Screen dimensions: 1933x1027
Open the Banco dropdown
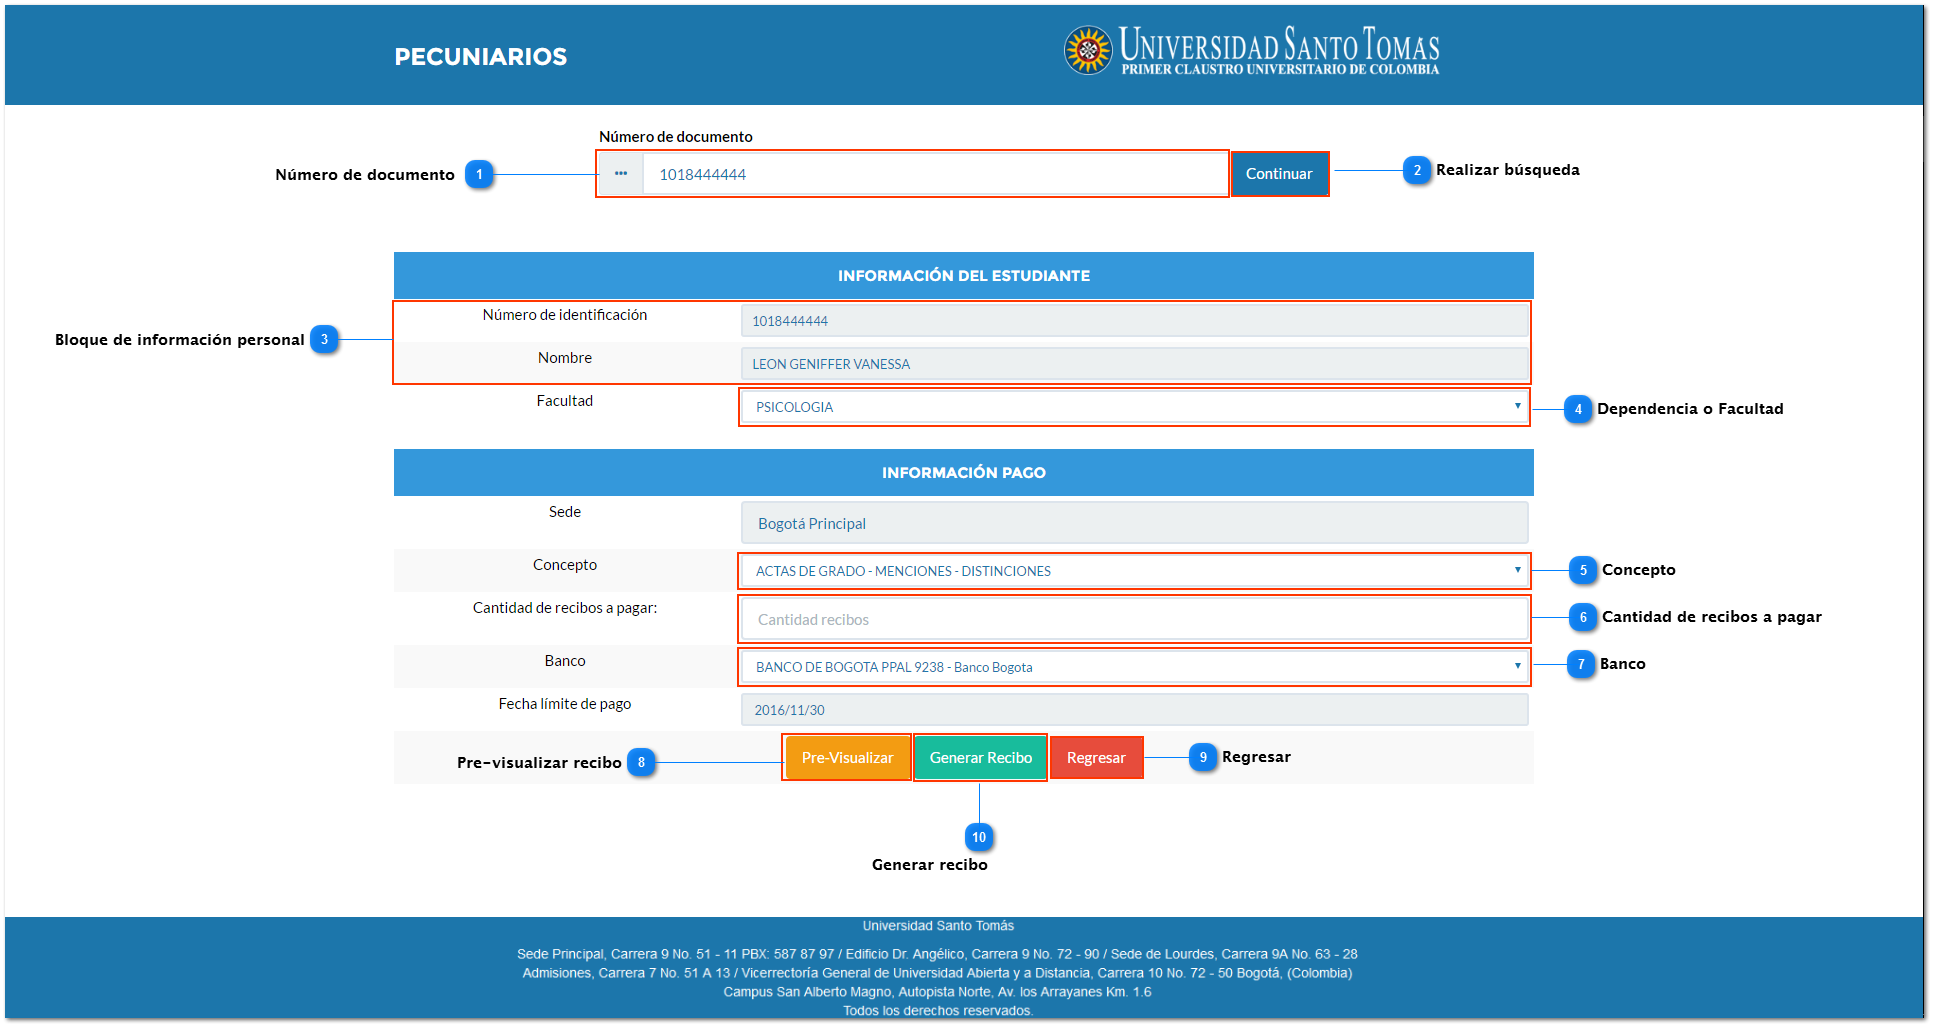tap(1134, 667)
